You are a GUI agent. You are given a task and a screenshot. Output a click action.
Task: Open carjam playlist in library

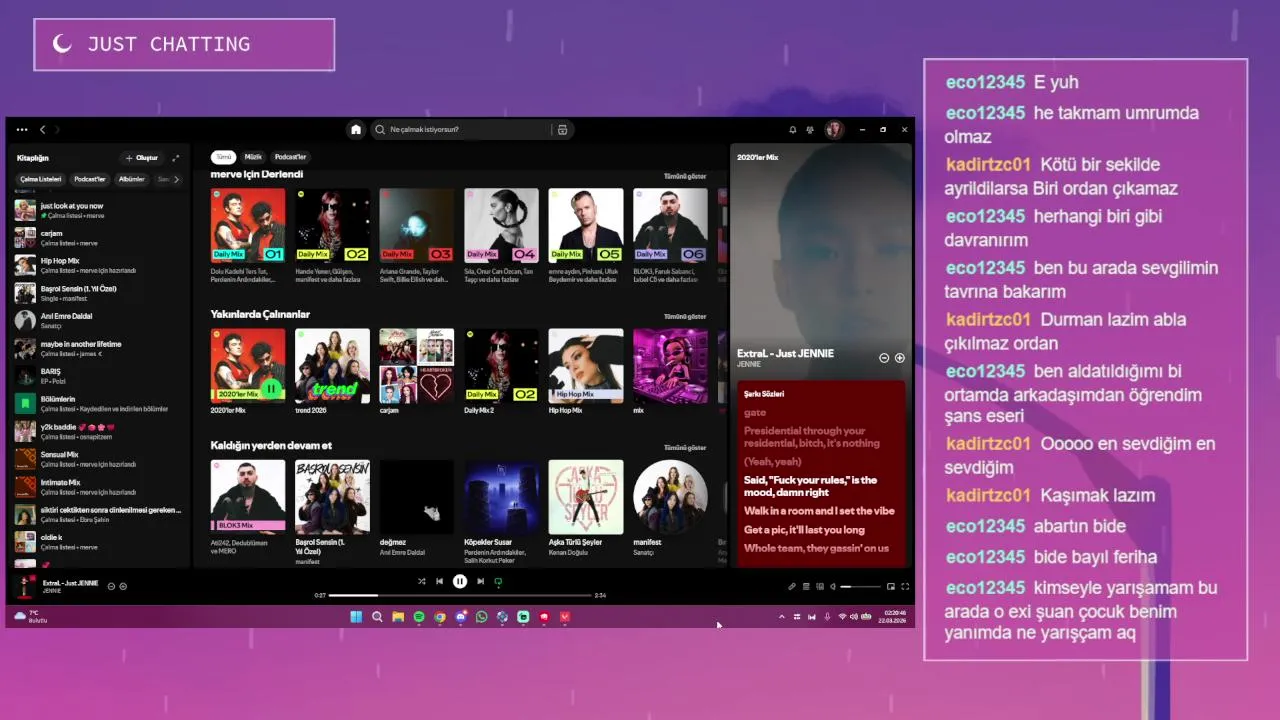[x=98, y=238]
